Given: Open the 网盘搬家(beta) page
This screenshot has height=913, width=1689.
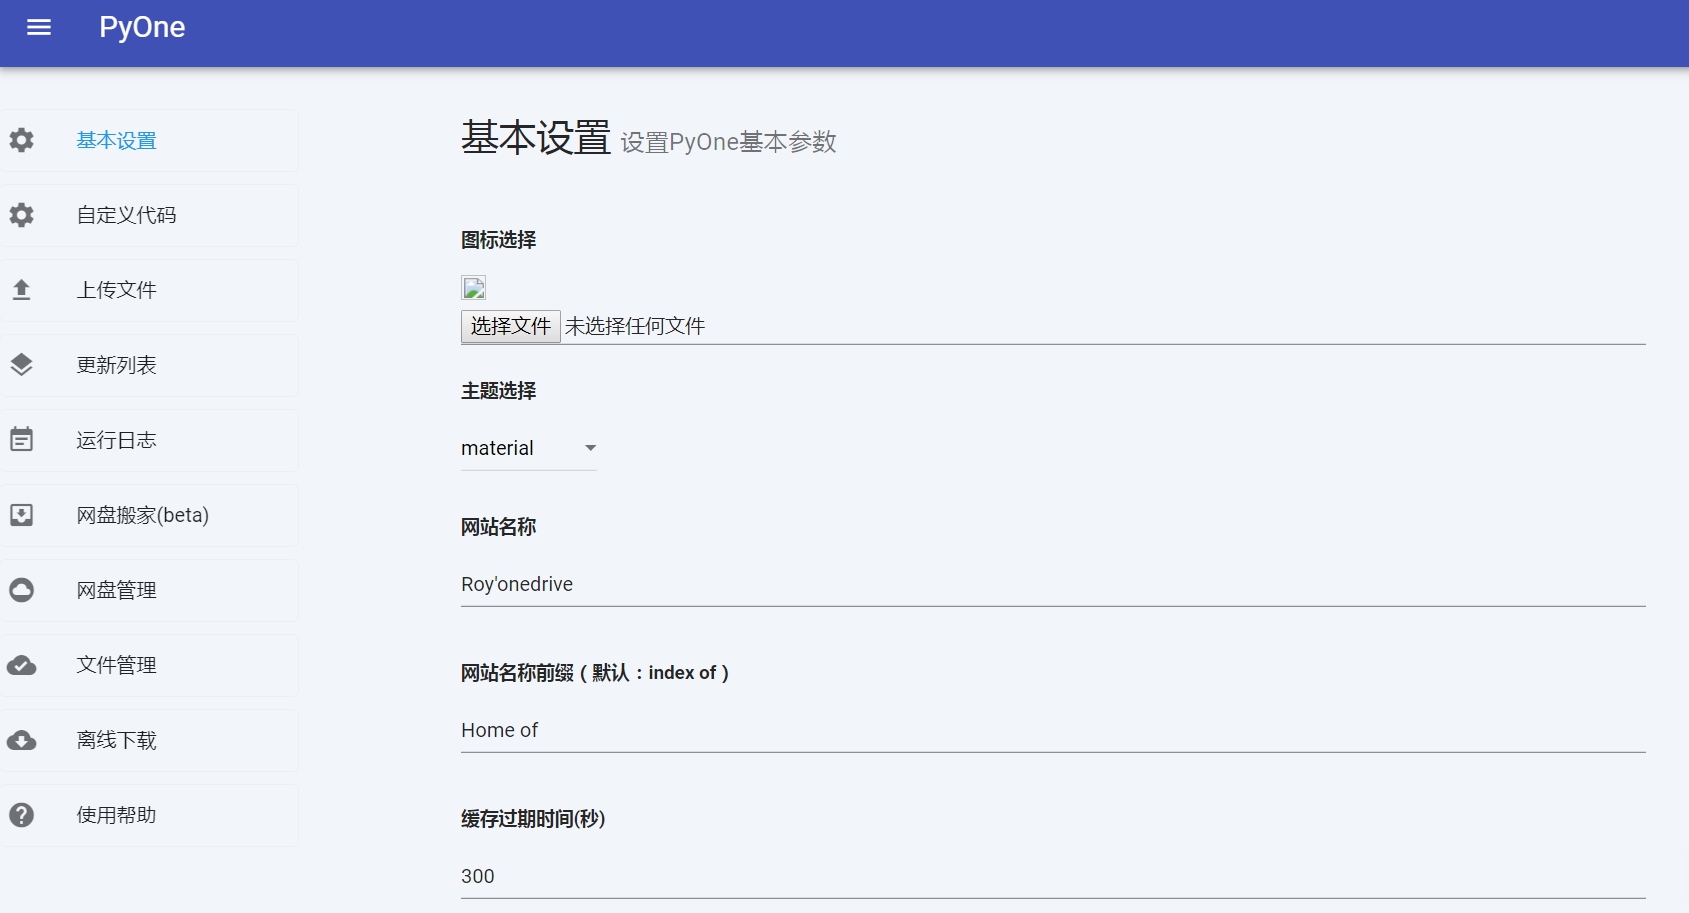Looking at the screenshot, I should pos(141,514).
